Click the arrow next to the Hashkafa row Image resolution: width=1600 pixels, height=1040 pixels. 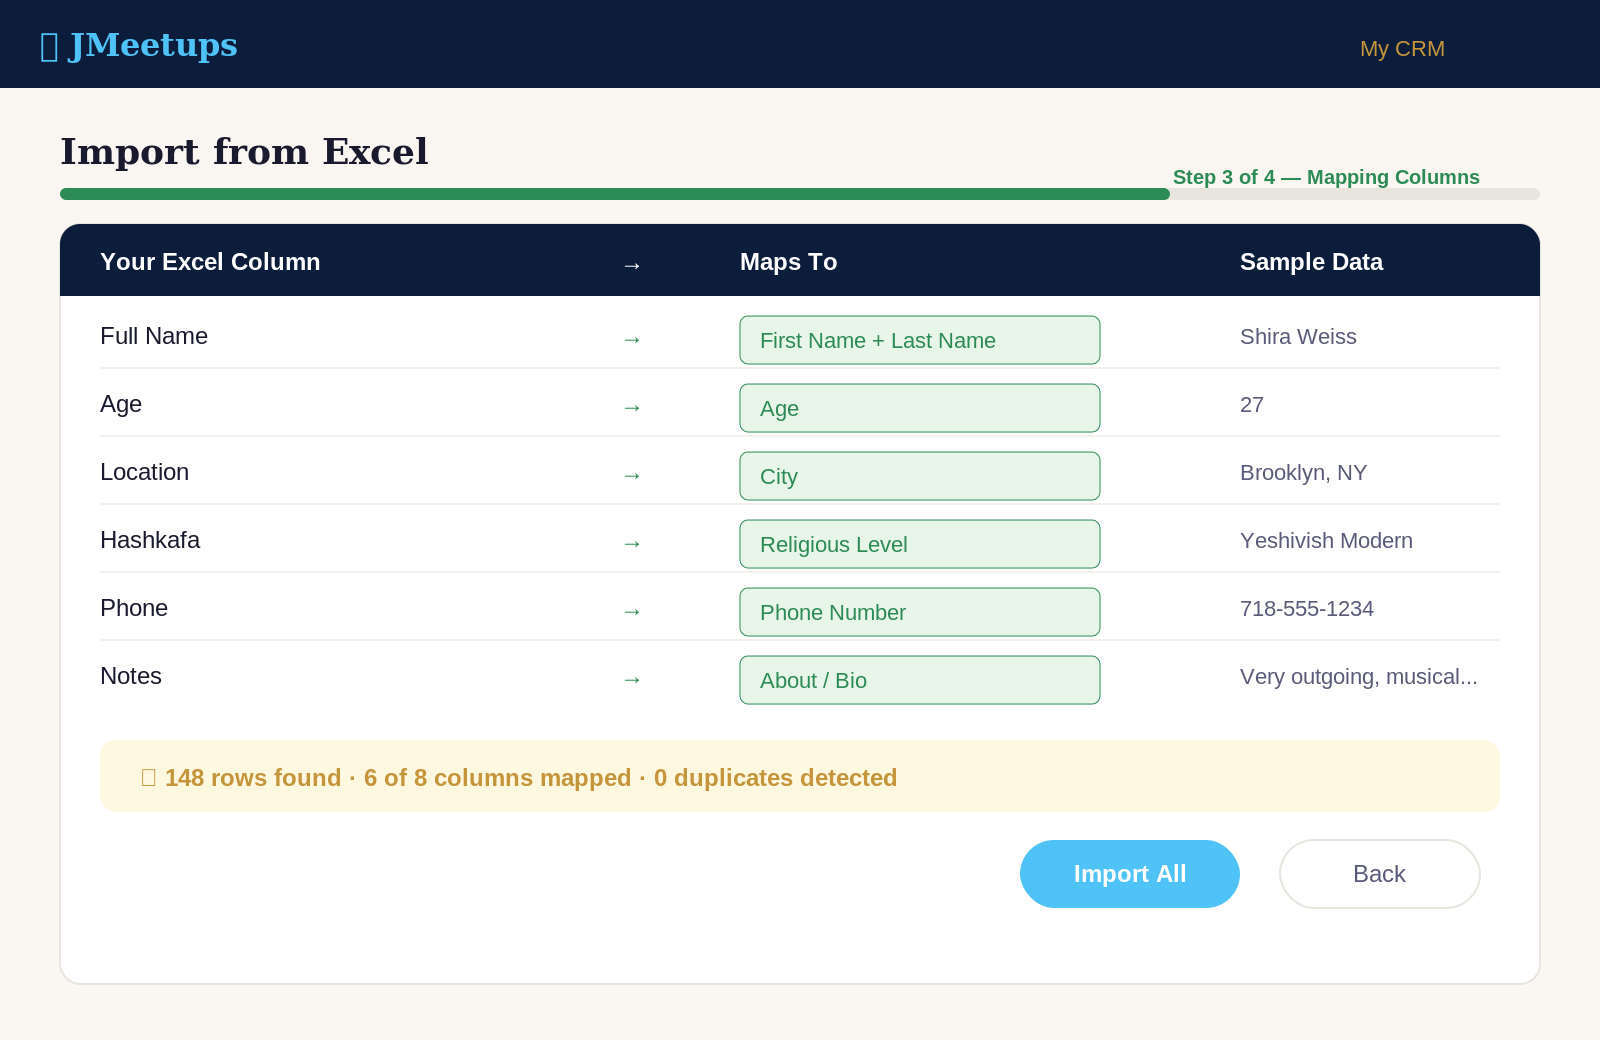pyautogui.click(x=632, y=544)
